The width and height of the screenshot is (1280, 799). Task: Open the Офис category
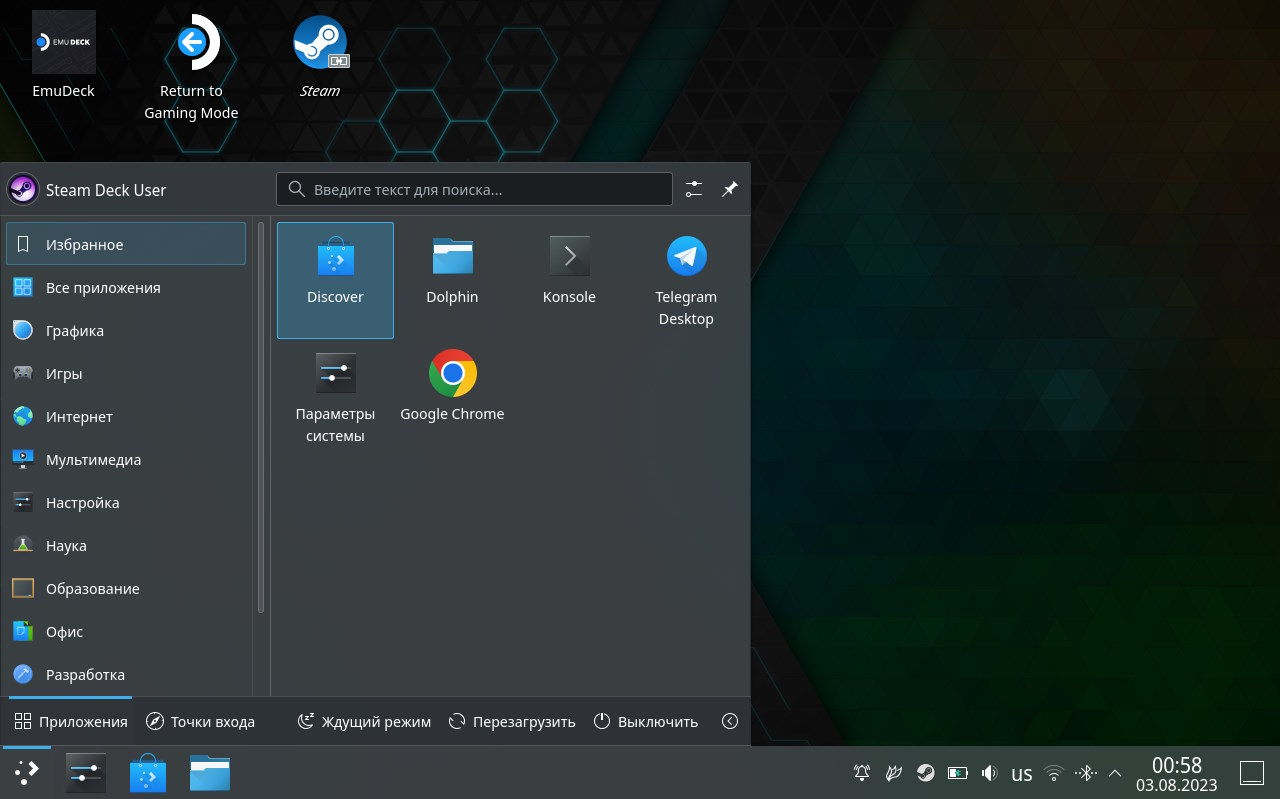pos(126,631)
